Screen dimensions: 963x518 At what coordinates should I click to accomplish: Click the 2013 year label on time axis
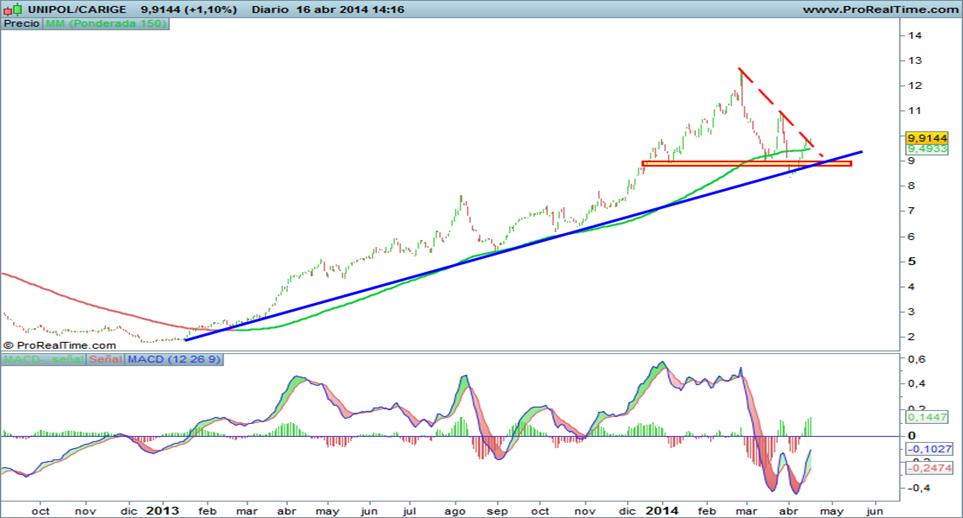163,511
